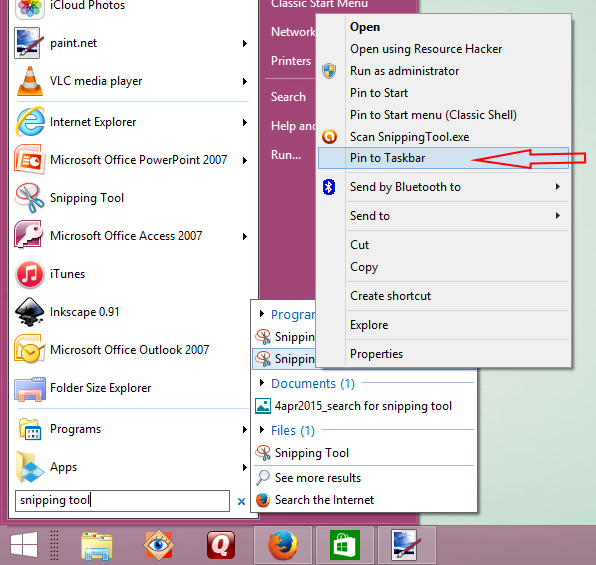596x565 pixels.
Task: Click the VLC media player cone icon
Action: coord(30,81)
